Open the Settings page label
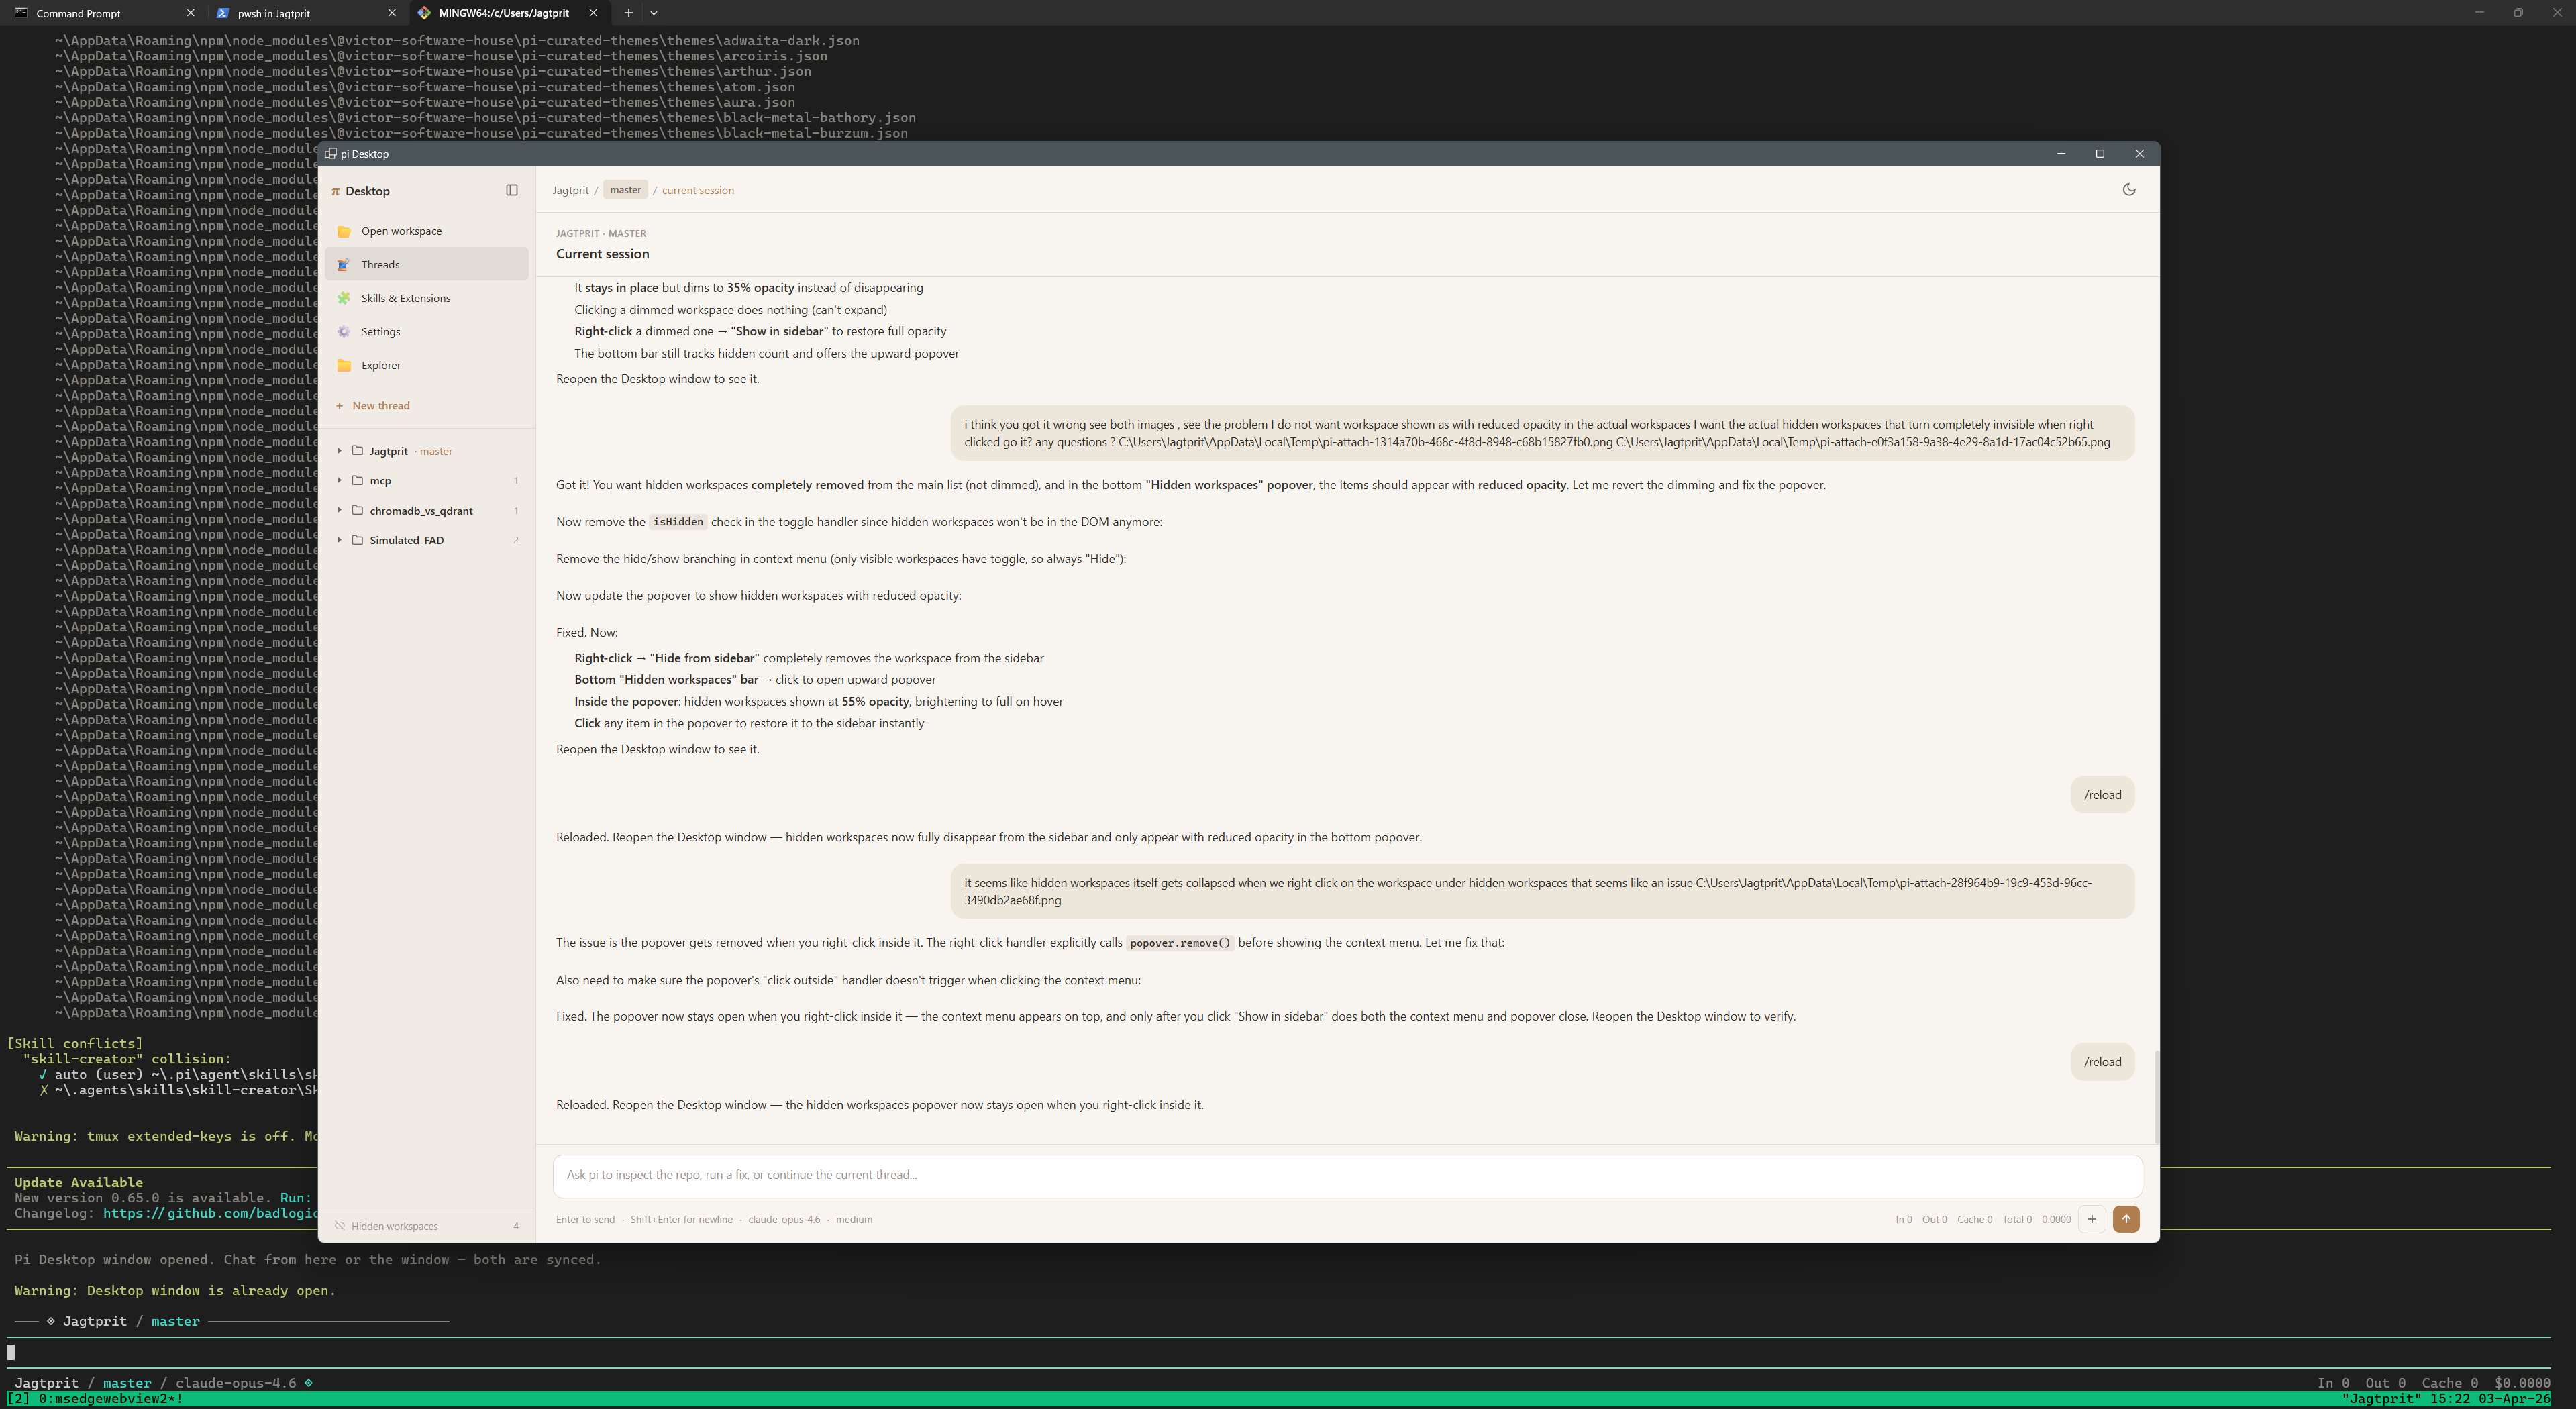Screen dimensions: 2576x1409 381,332
